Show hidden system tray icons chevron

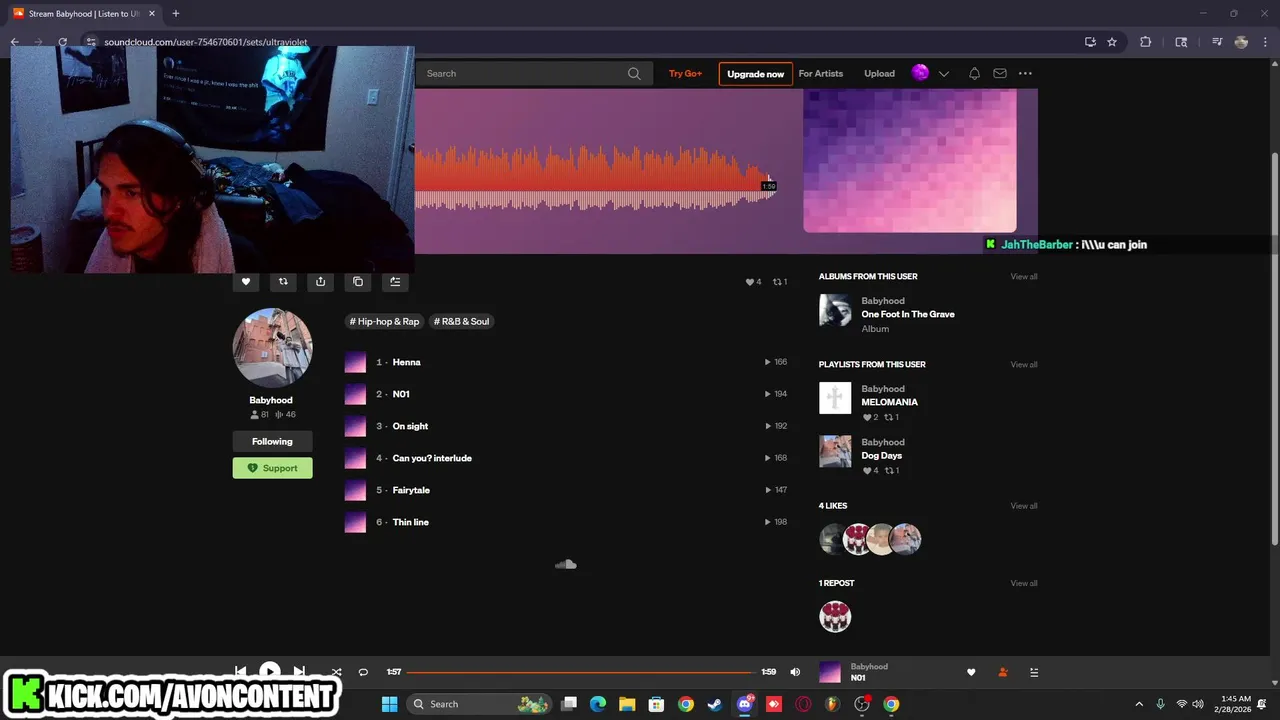(x=1139, y=704)
